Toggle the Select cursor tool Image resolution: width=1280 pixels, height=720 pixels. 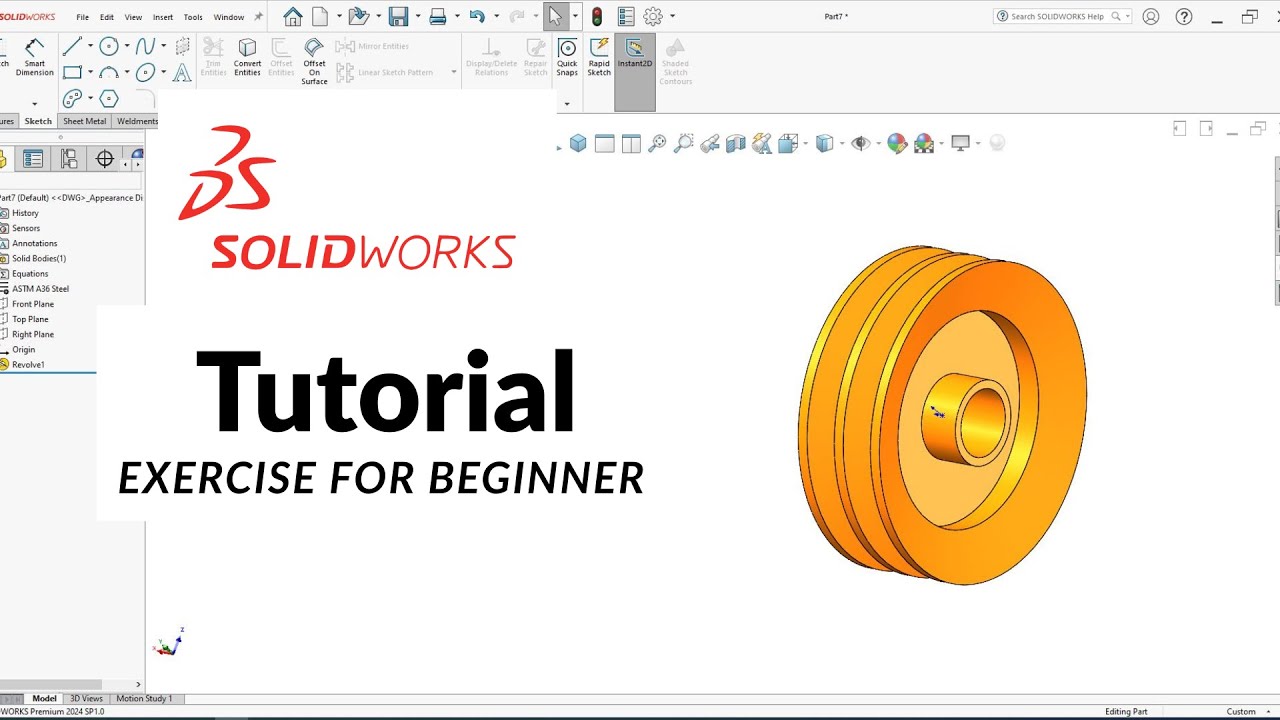(555, 16)
